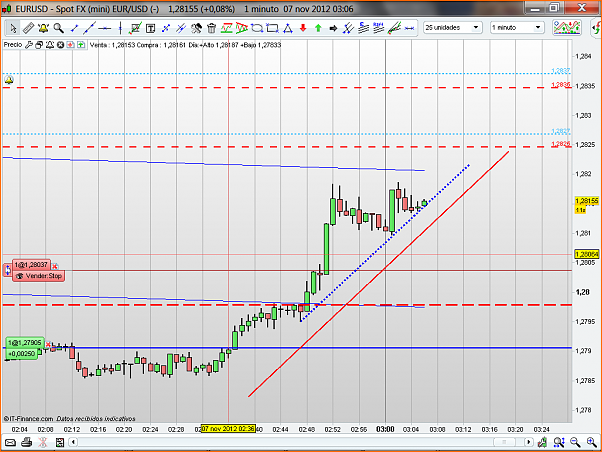Viewport: 602px width, 452px height.
Task: Click the Precio duplicate windows icon
Action: [x=39, y=45]
